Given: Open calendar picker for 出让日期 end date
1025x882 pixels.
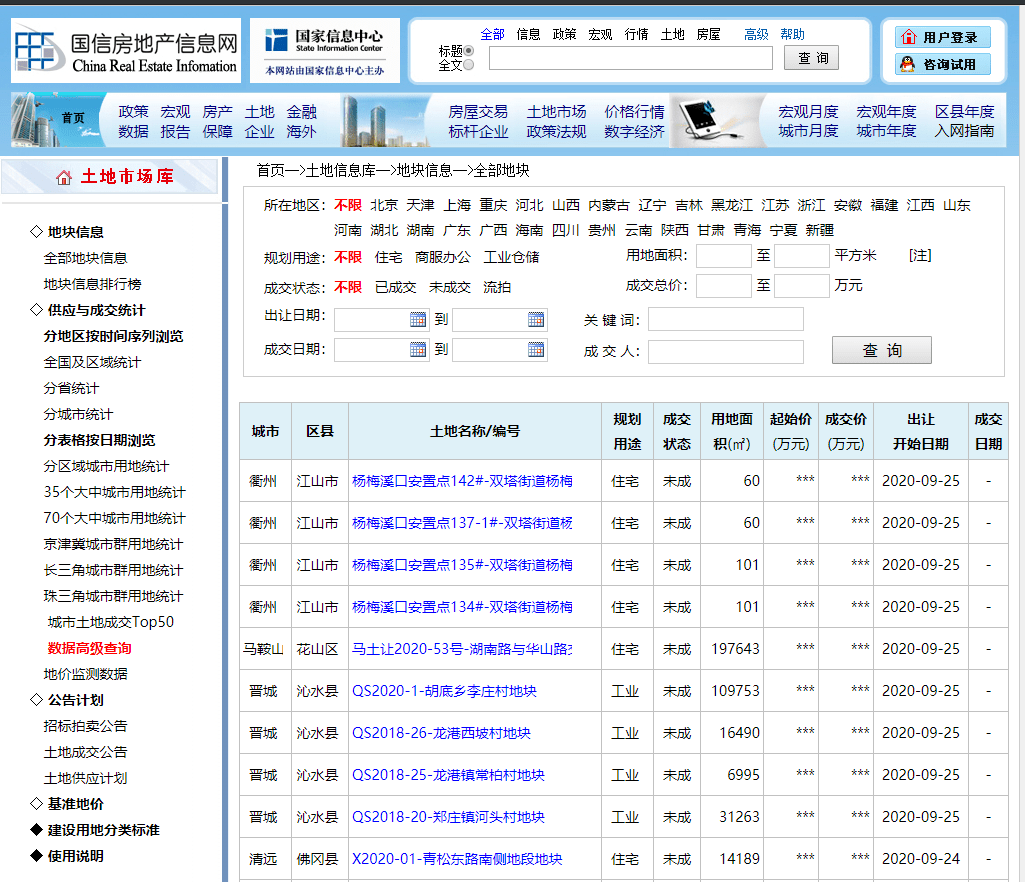Looking at the screenshot, I should click(536, 320).
